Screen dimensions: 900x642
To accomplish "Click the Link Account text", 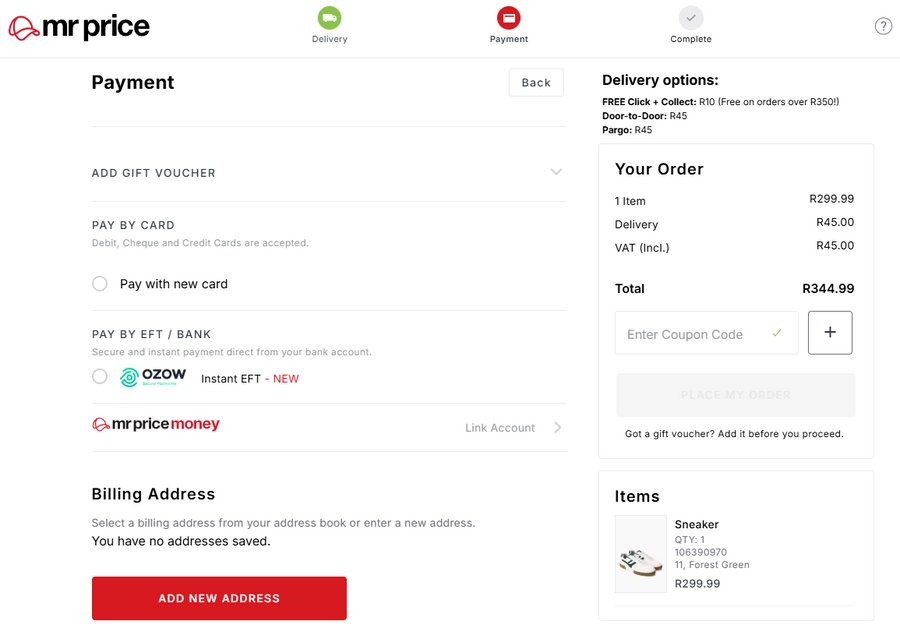I will tap(500, 428).
